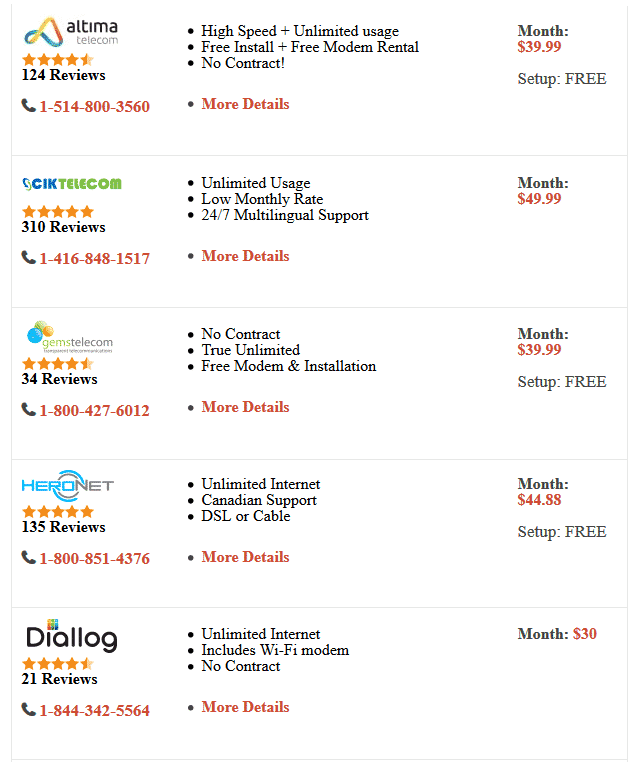Show More Details for HeroNet
This screenshot has width=630, height=762.
[x=245, y=557]
